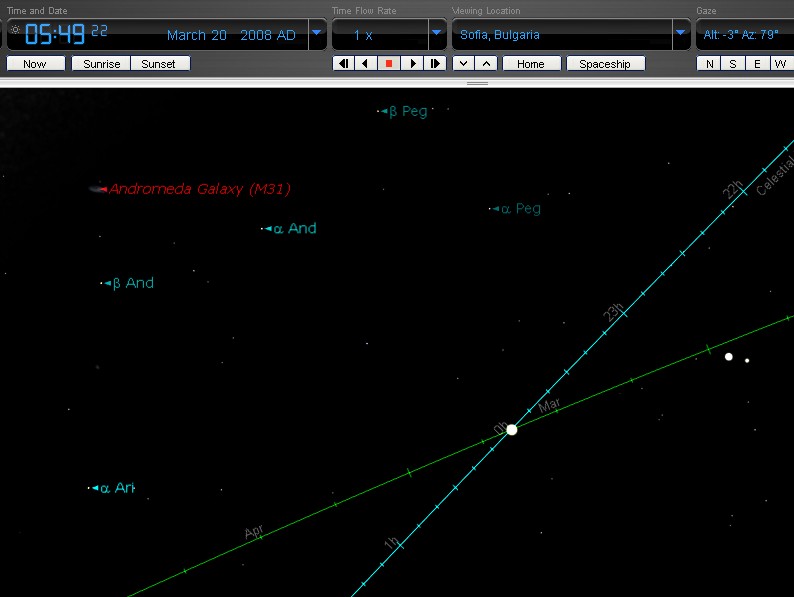Expand the Time Flow Rate dropdown
Screen dimensions: 794x597
pyautogui.click(x=436, y=33)
